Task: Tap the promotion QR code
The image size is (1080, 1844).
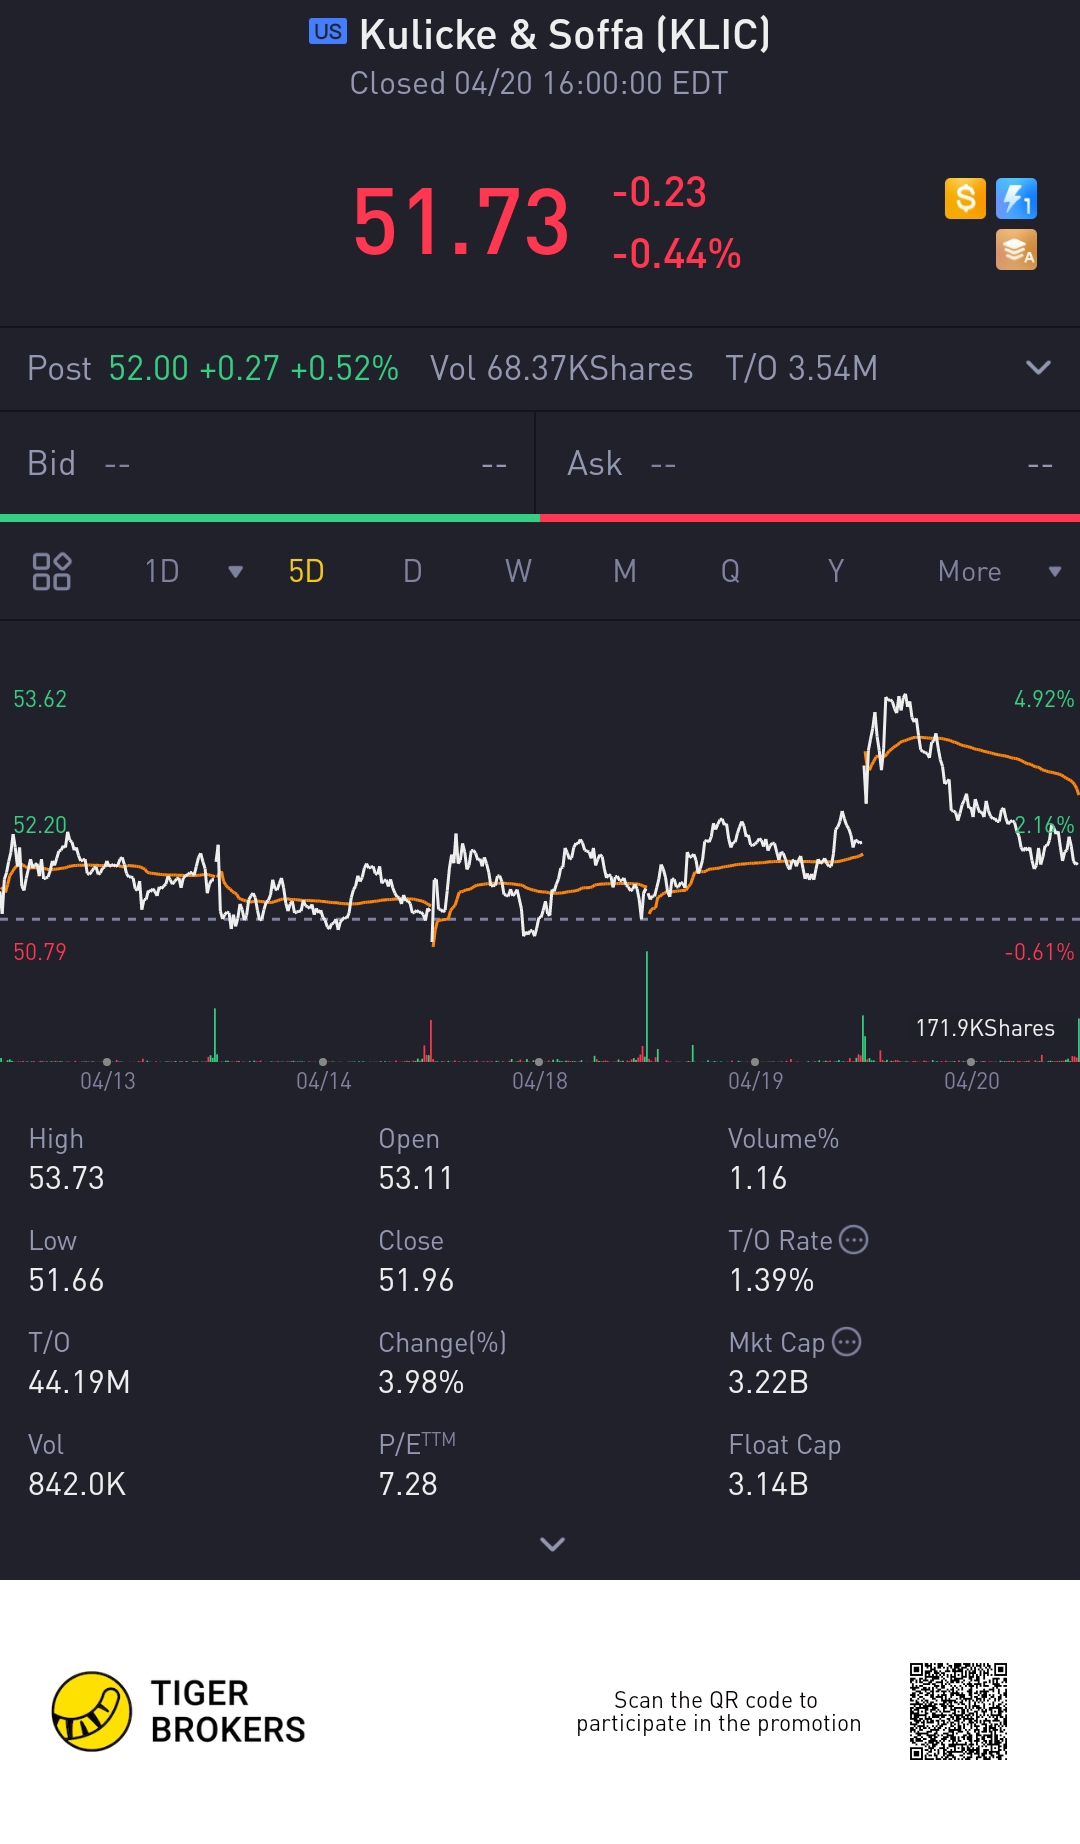Action: (x=958, y=1711)
